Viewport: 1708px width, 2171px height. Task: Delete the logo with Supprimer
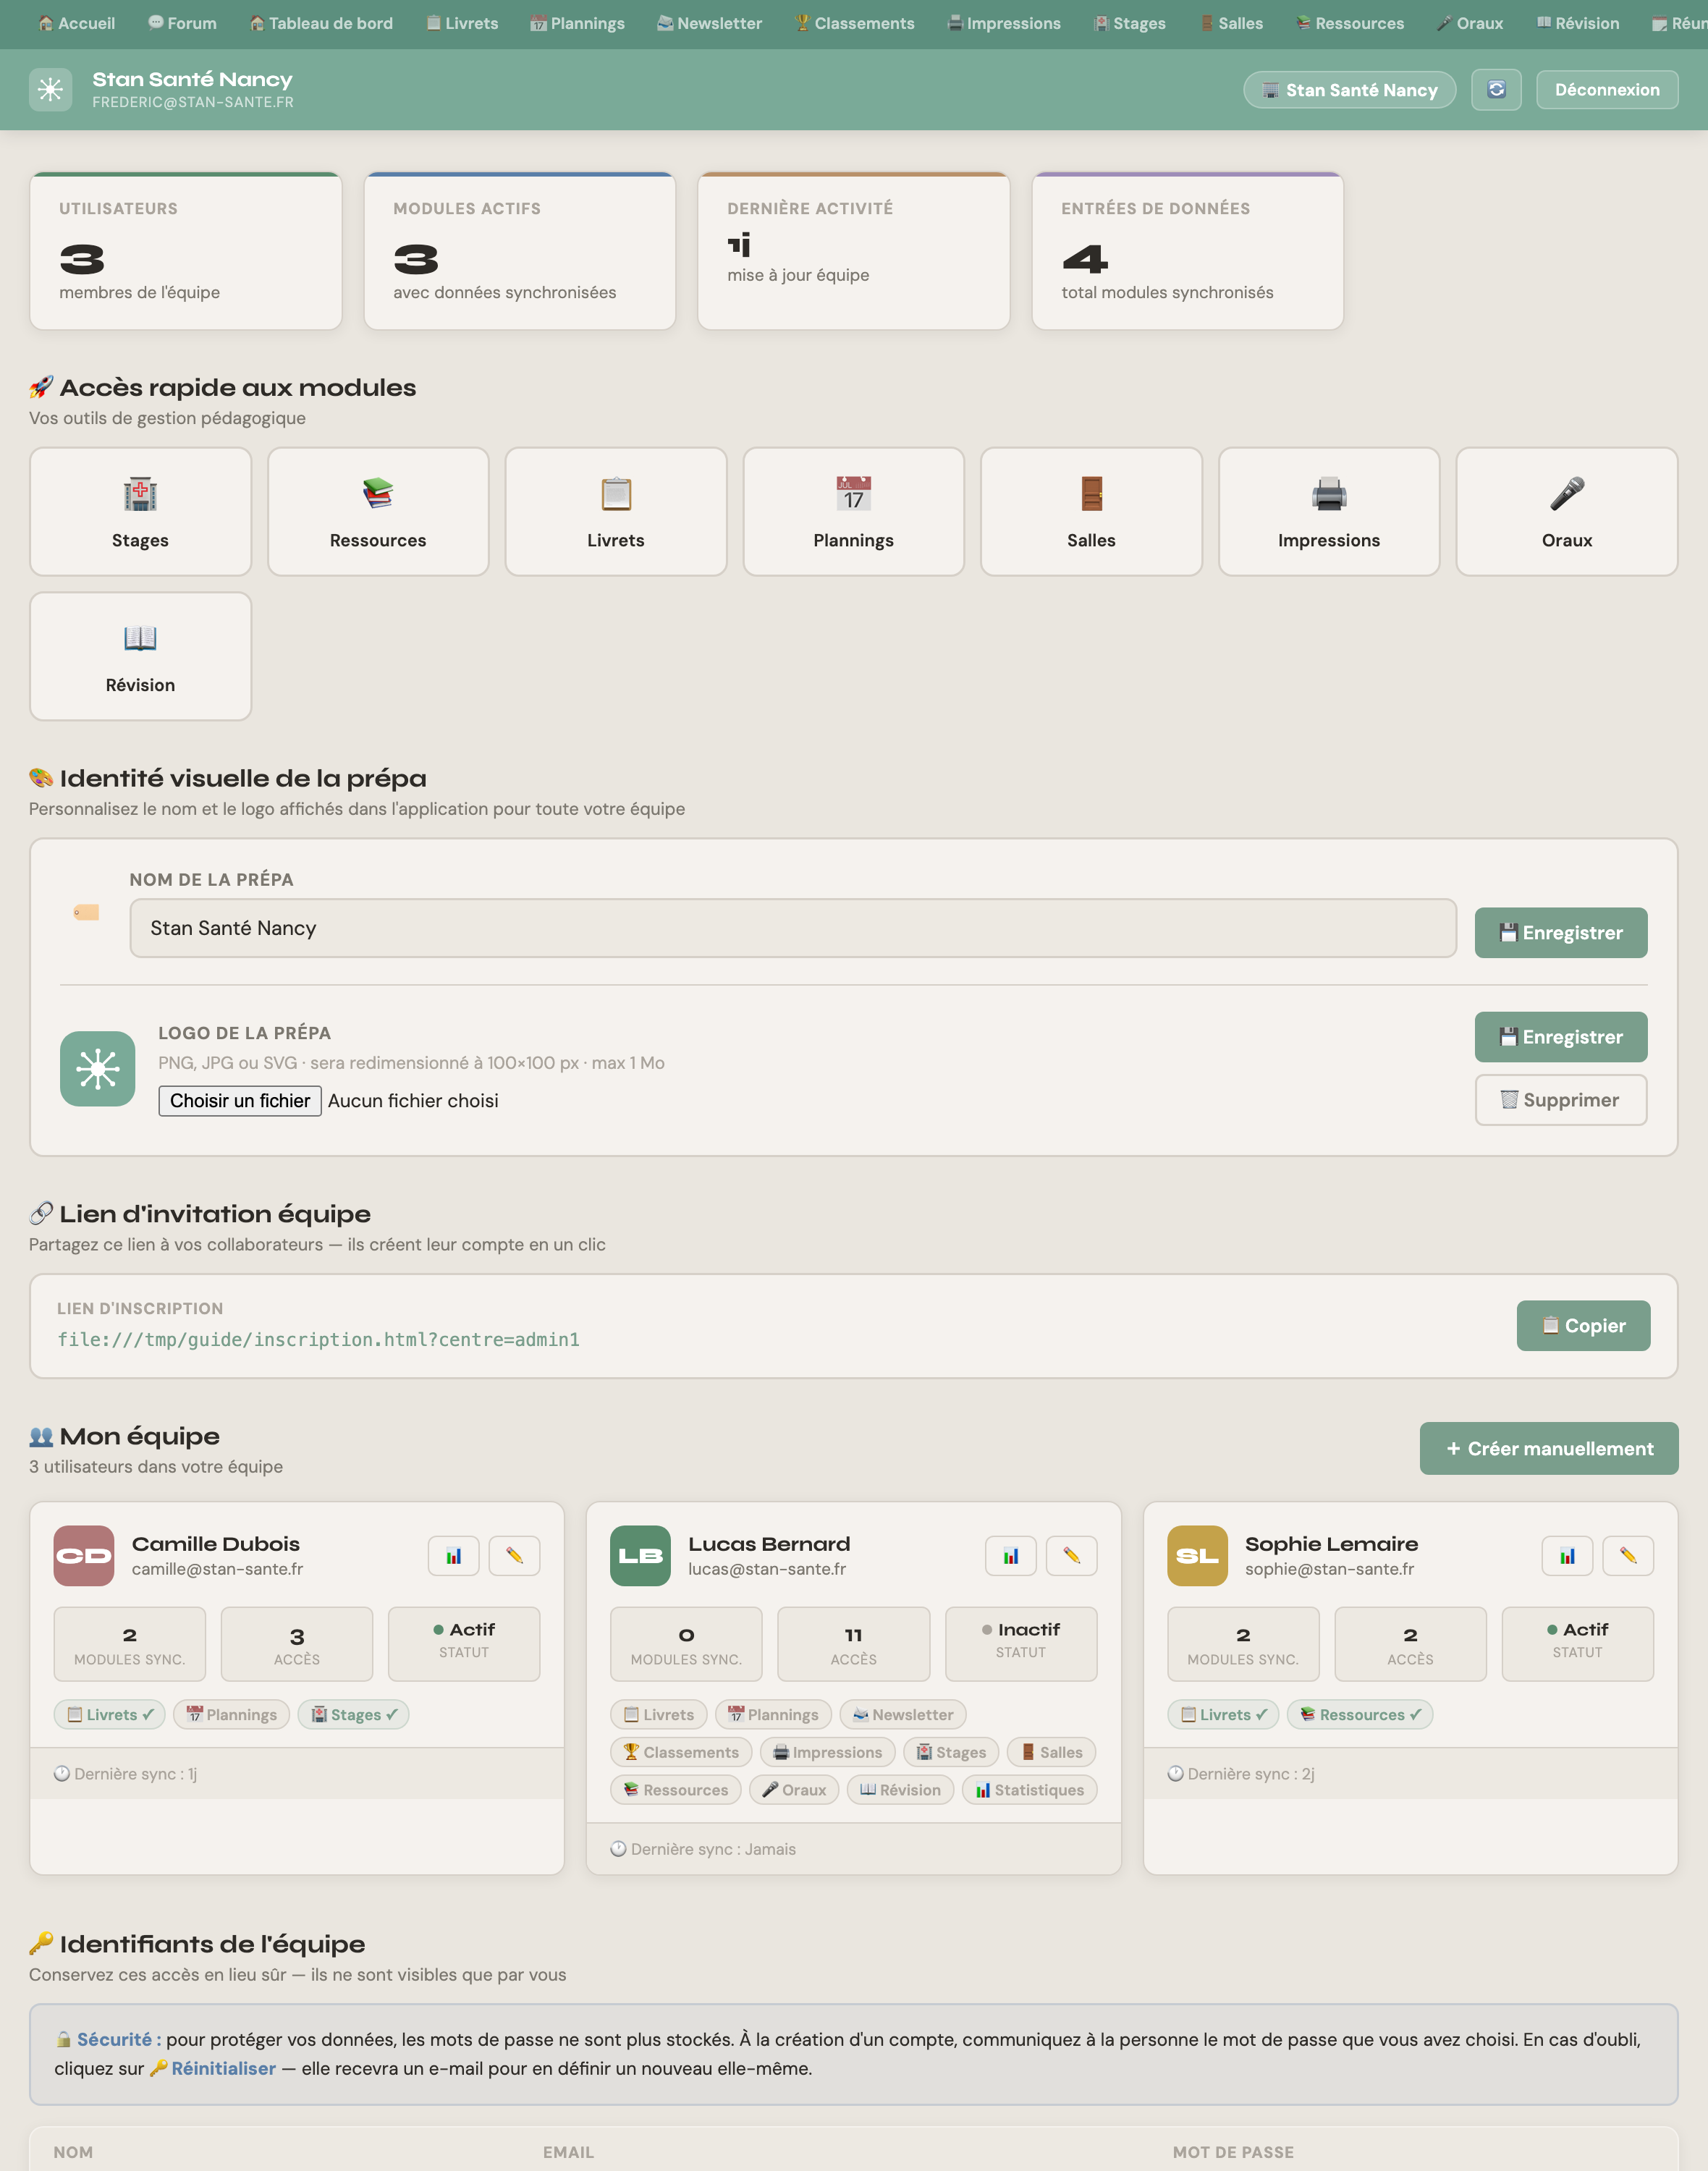(1560, 1100)
